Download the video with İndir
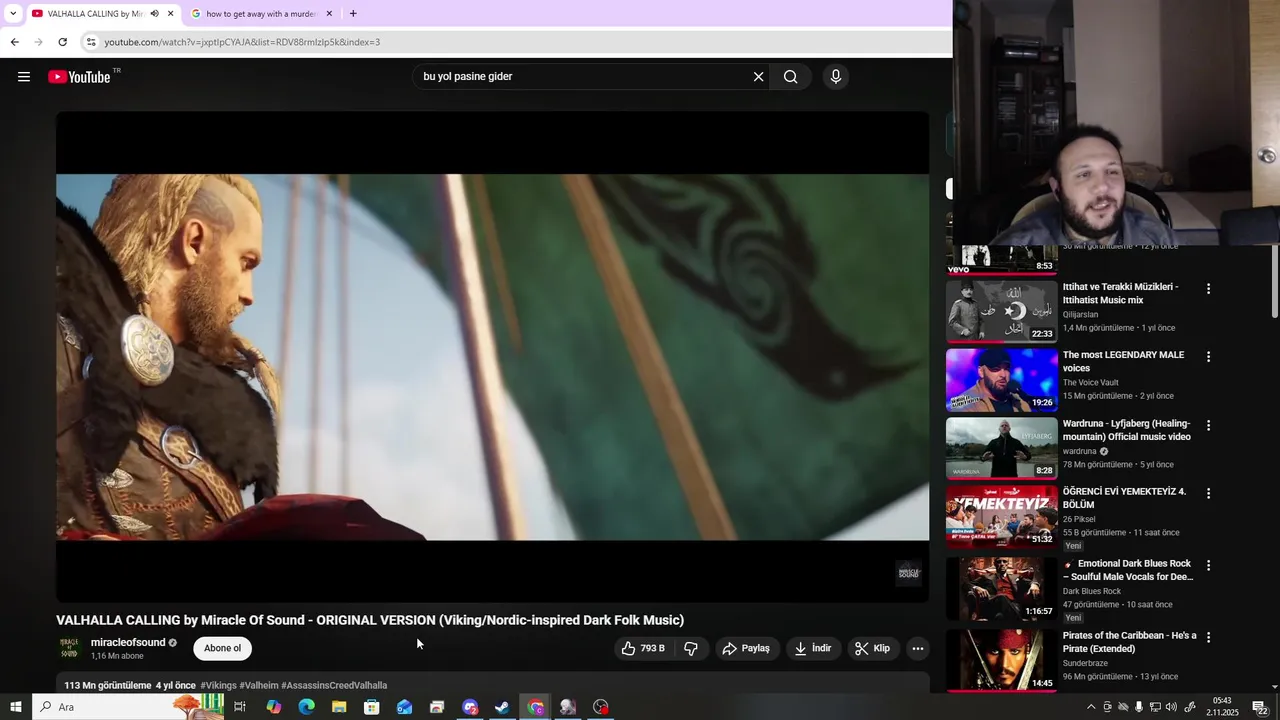This screenshot has height=720, width=1280. pyautogui.click(x=813, y=648)
